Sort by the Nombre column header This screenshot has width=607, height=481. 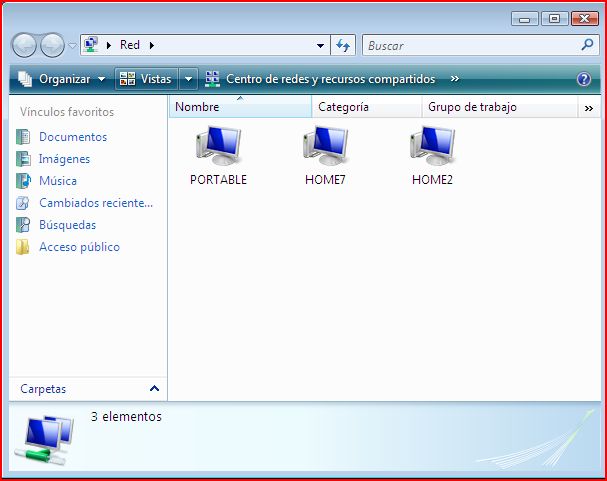point(240,107)
